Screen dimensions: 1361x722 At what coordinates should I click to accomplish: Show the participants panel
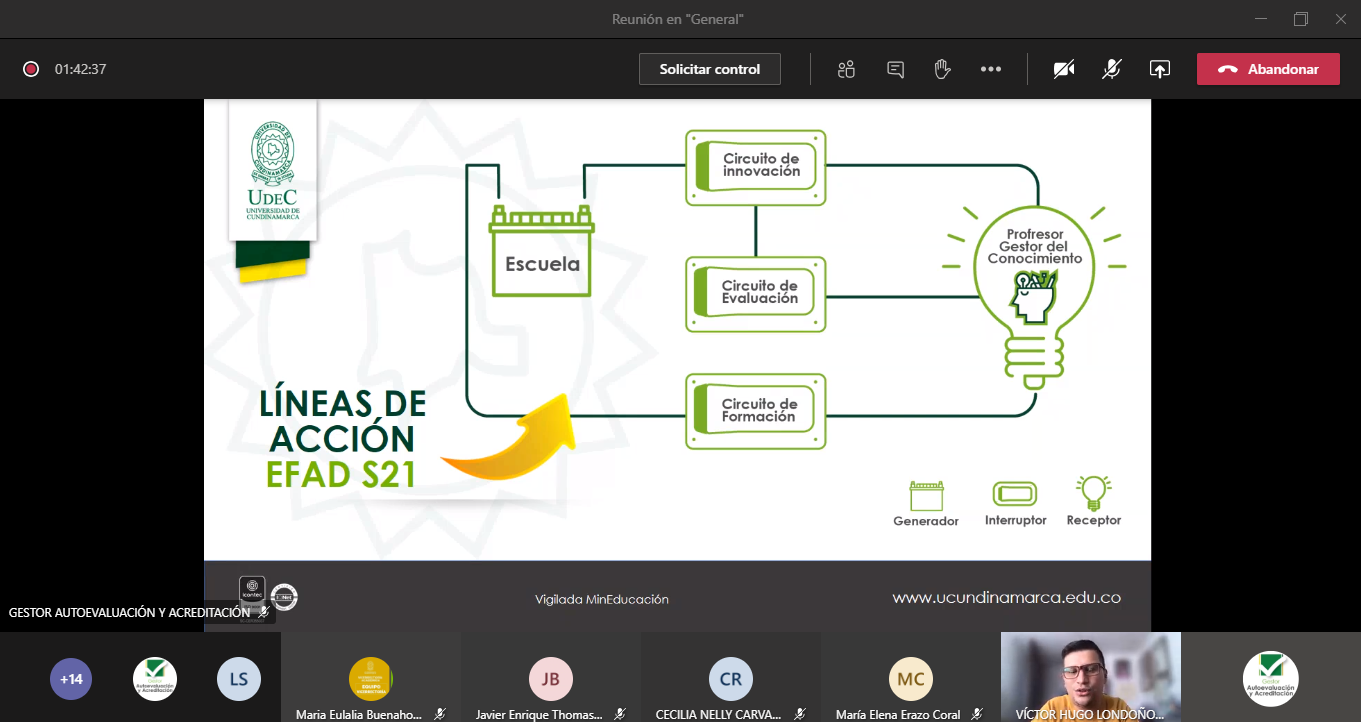tap(847, 69)
